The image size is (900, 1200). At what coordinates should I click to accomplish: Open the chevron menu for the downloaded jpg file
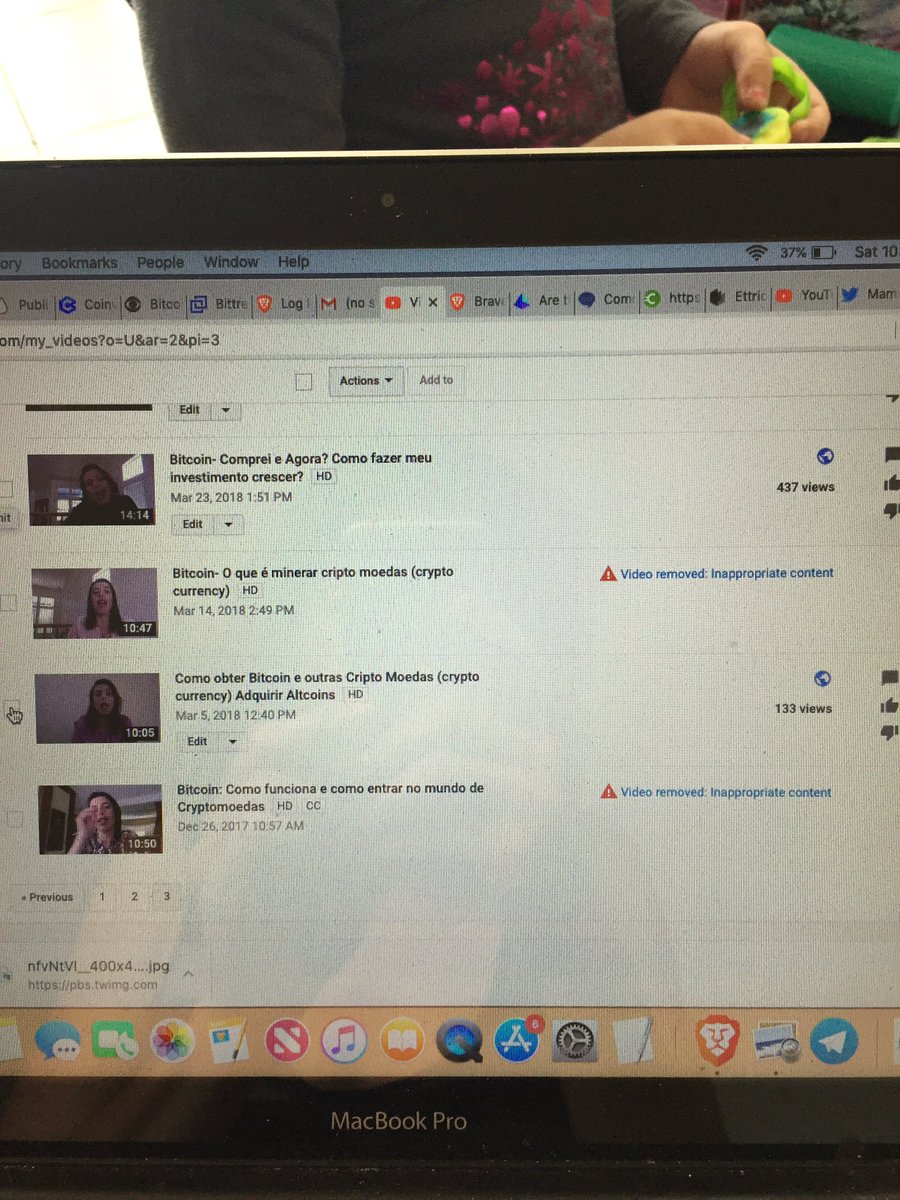tap(190, 972)
